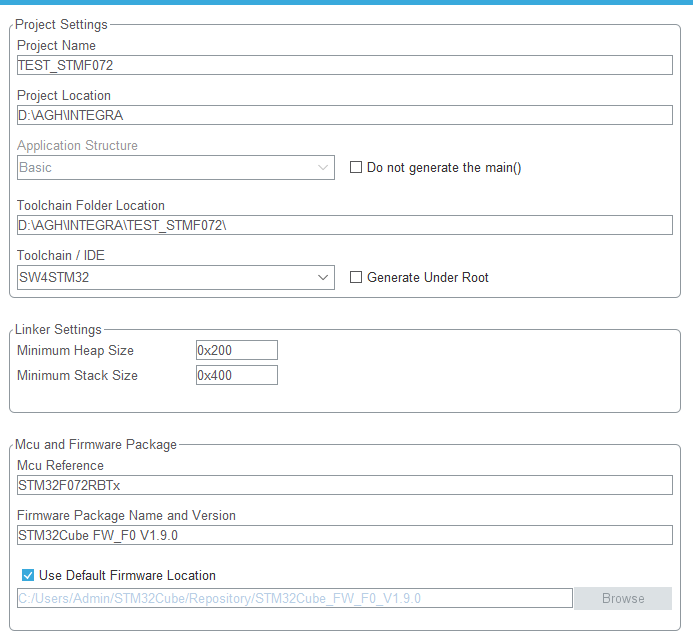The image size is (693, 644).
Task: Click the firmware repository path field
Action: pyautogui.click(x=295, y=598)
